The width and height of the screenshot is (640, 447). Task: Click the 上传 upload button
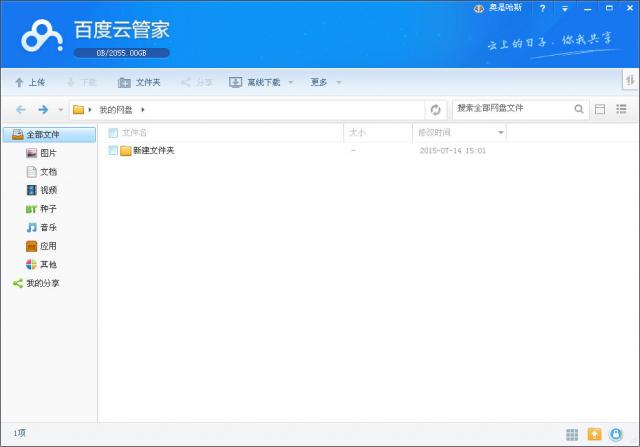pyautogui.click(x=29, y=82)
